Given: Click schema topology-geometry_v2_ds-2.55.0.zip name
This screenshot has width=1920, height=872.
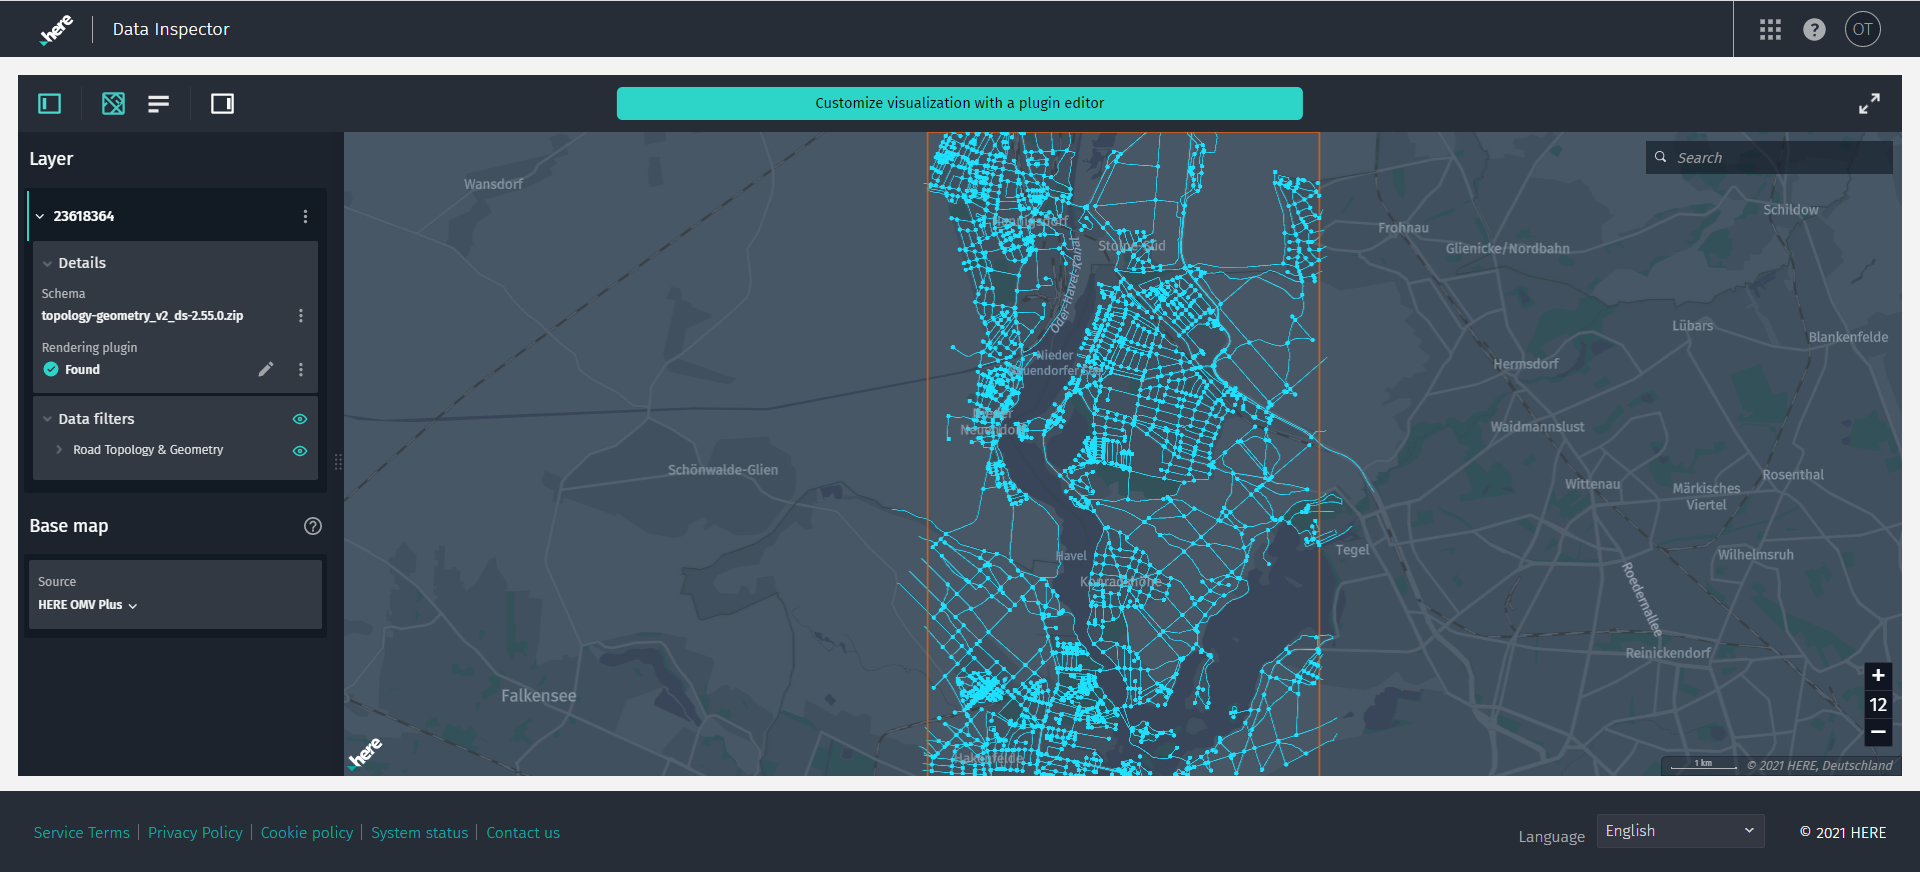Looking at the screenshot, I should pyautogui.click(x=142, y=315).
